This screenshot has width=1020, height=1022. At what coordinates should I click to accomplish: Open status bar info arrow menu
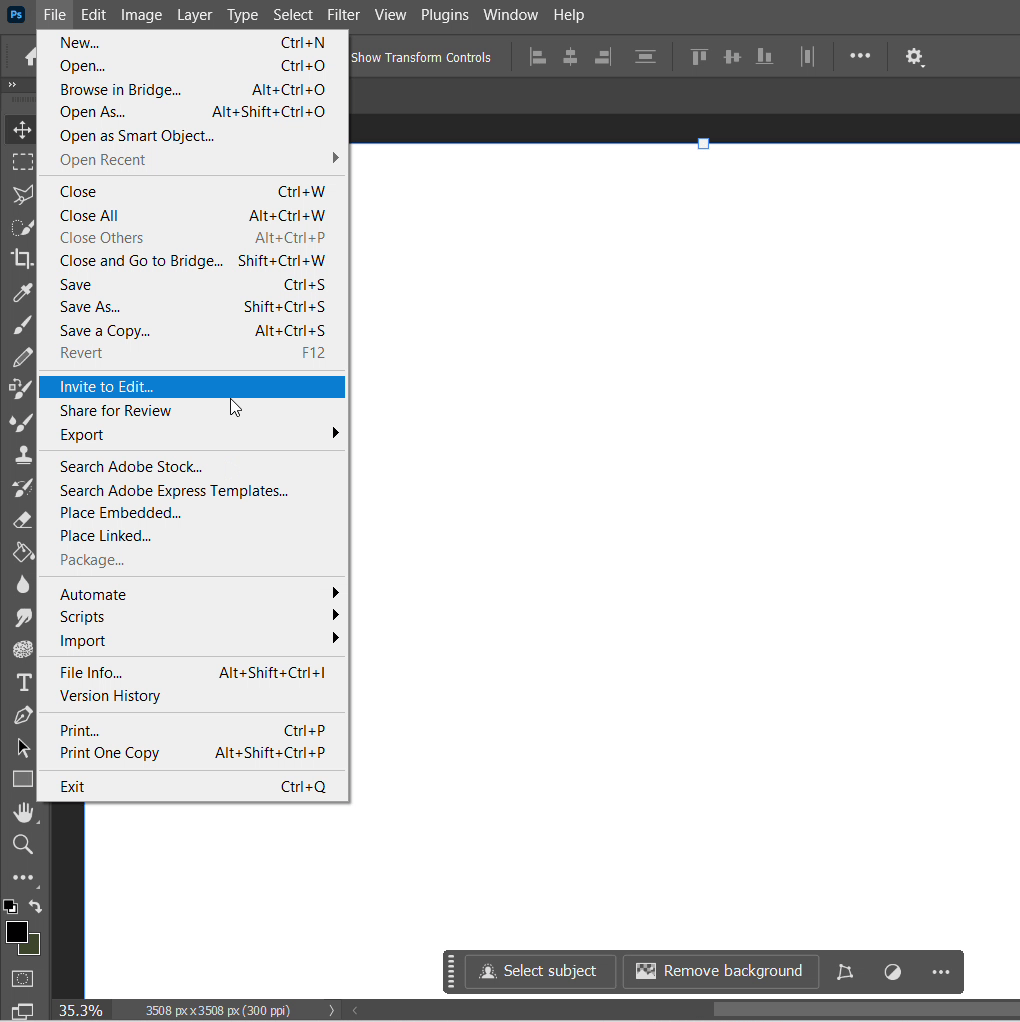(x=331, y=1010)
